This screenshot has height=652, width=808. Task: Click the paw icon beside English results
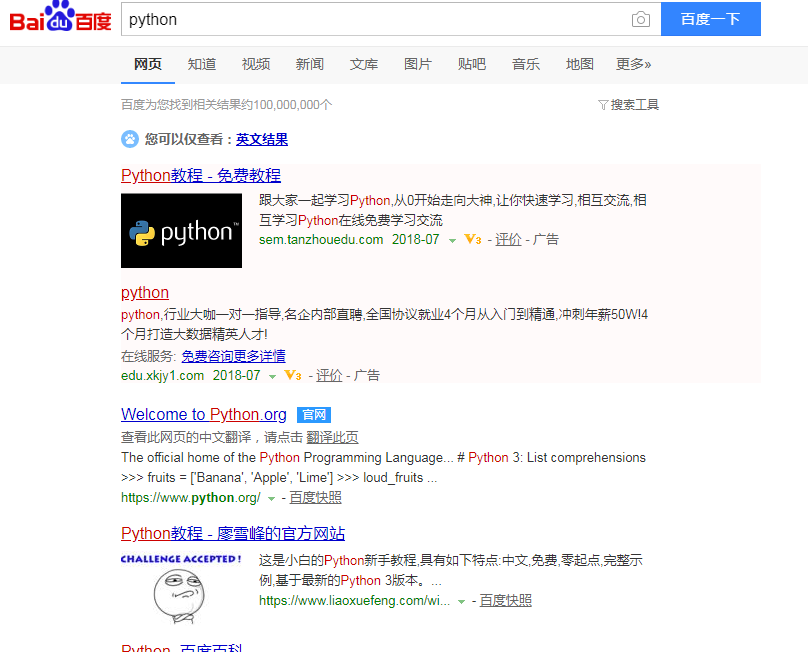[x=130, y=139]
